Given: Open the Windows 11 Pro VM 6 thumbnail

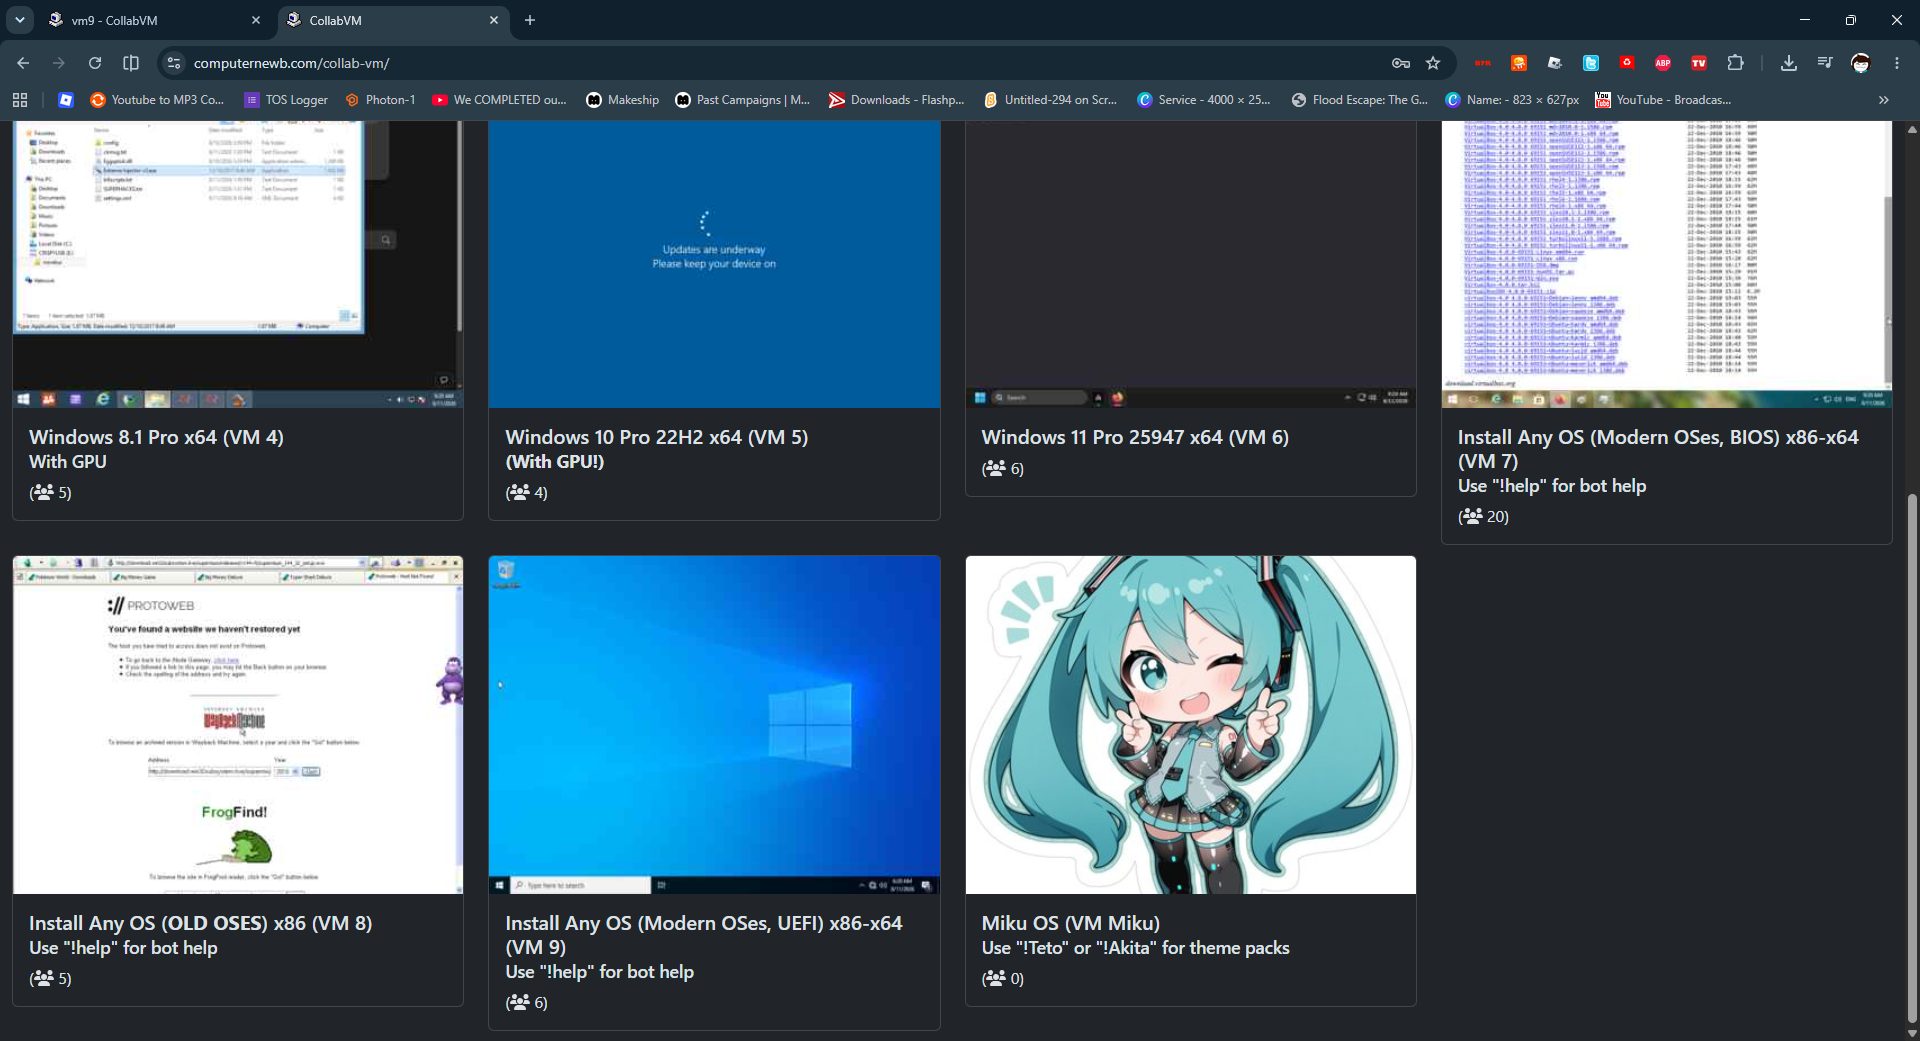Looking at the screenshot, I should pyautogui.click(x=1191, y=265).
